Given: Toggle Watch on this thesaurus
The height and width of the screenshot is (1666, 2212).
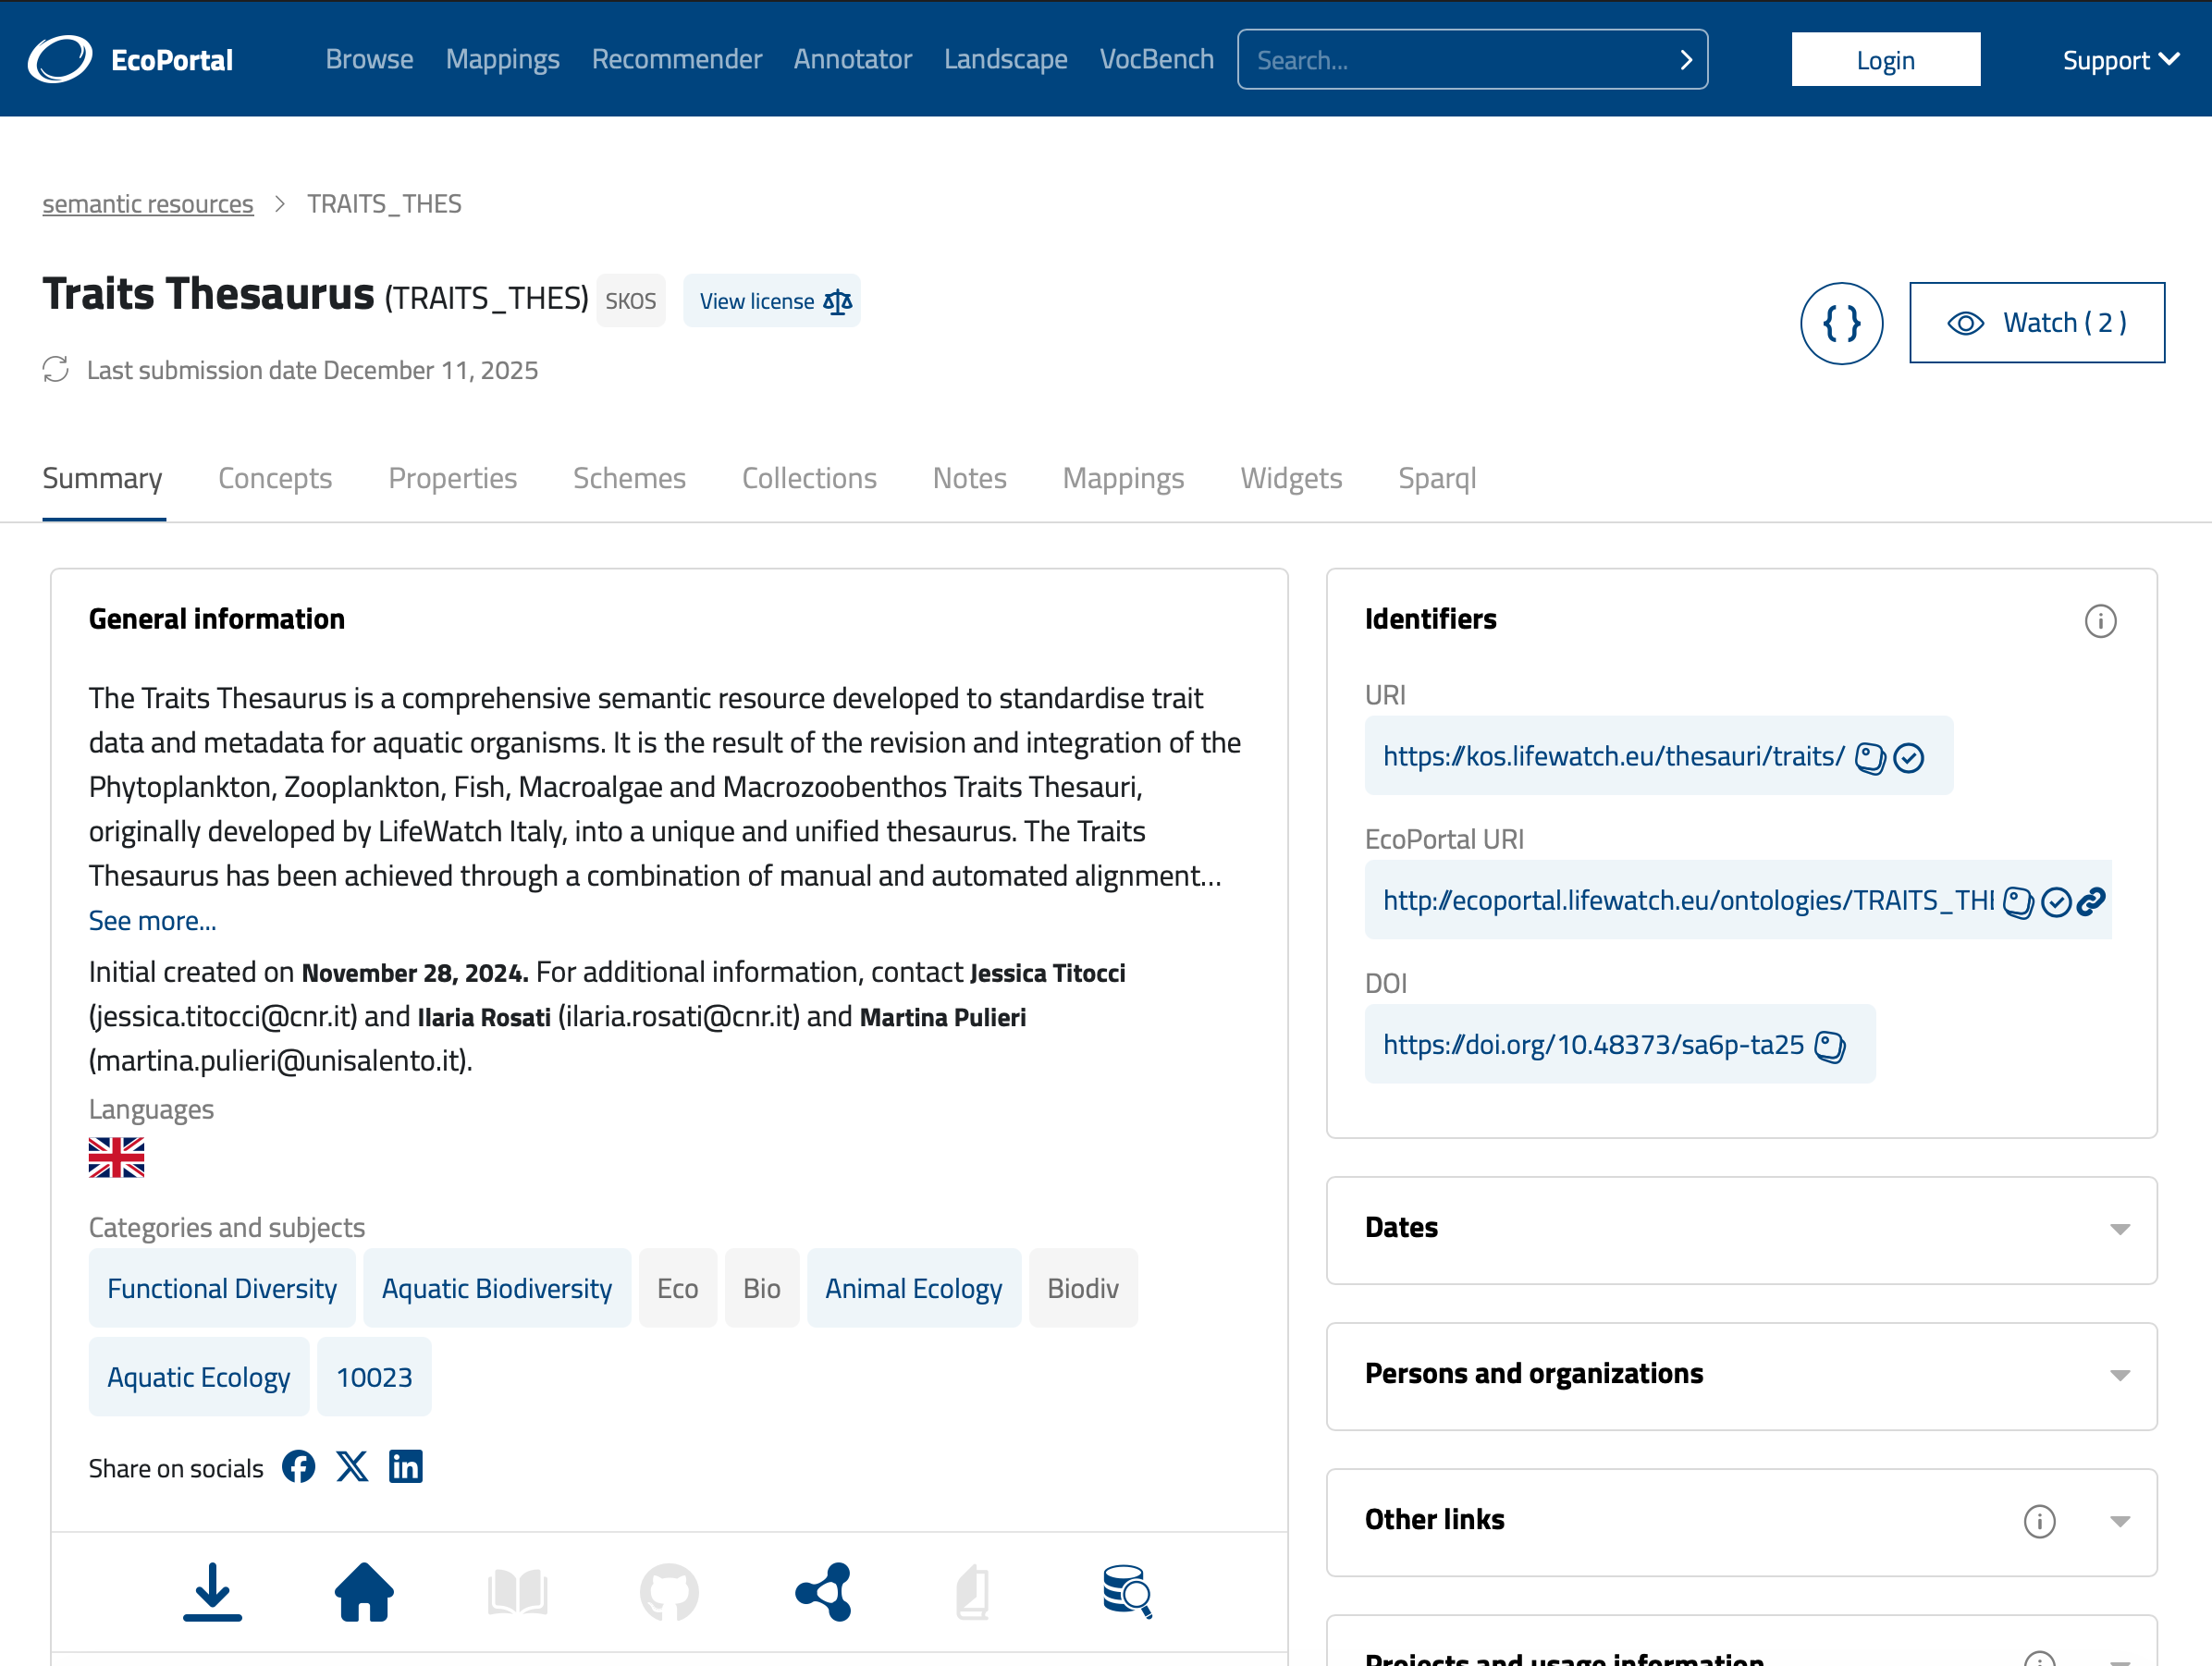Looking at the screenshot, I should [2036, 323].
